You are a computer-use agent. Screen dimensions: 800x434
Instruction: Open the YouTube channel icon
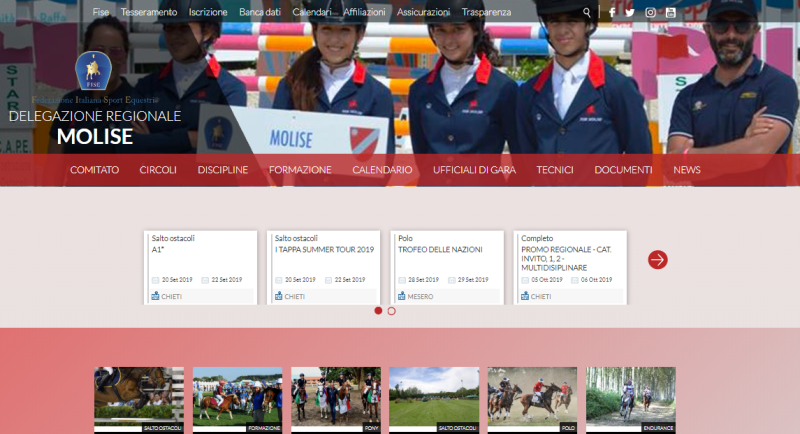[x=671, y=13]
